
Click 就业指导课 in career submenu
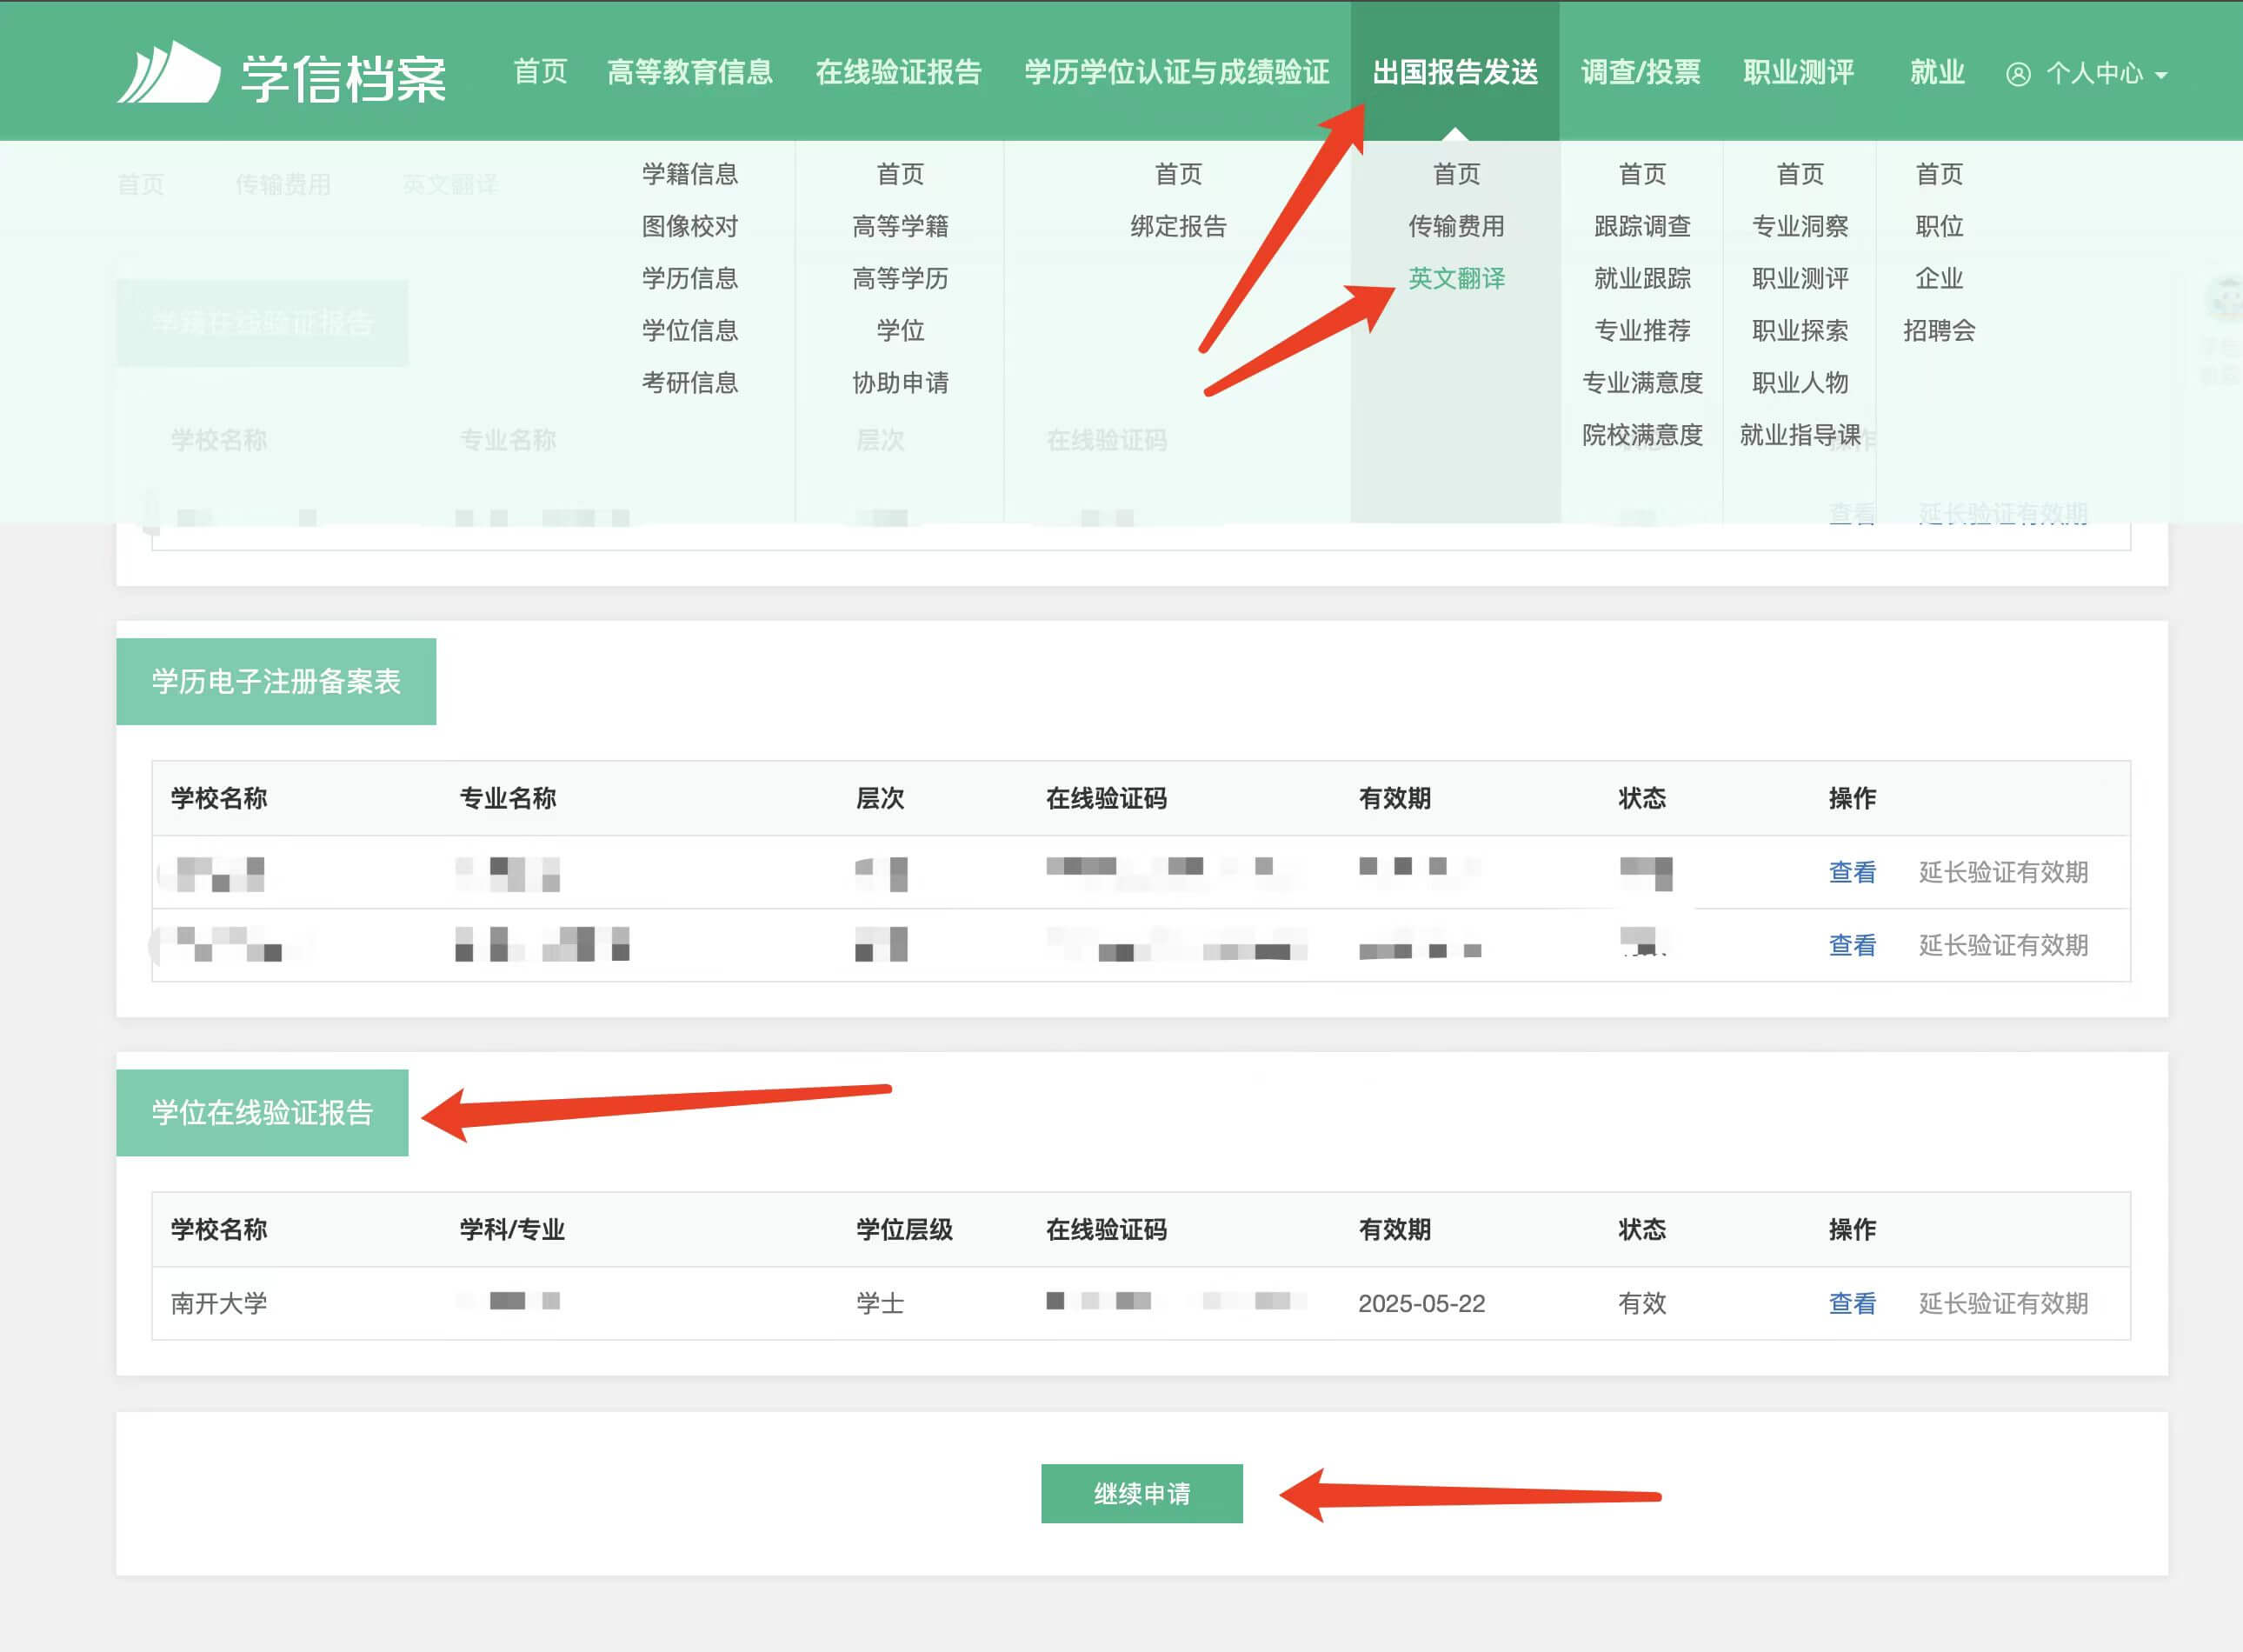1800,434
